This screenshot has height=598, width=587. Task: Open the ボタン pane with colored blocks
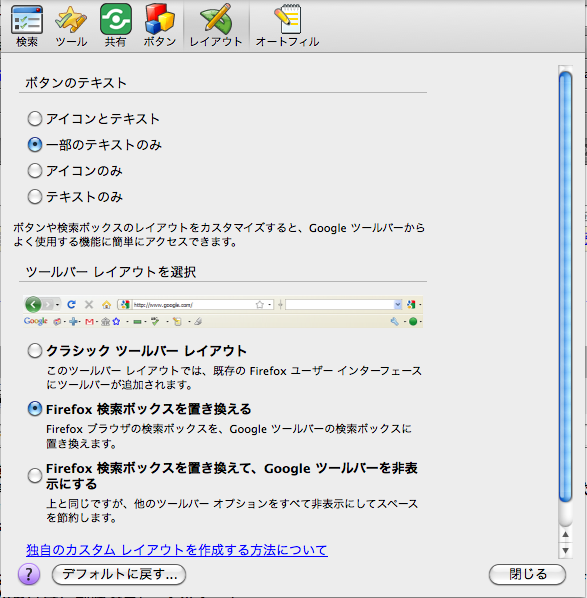click(x=160, y=26)
